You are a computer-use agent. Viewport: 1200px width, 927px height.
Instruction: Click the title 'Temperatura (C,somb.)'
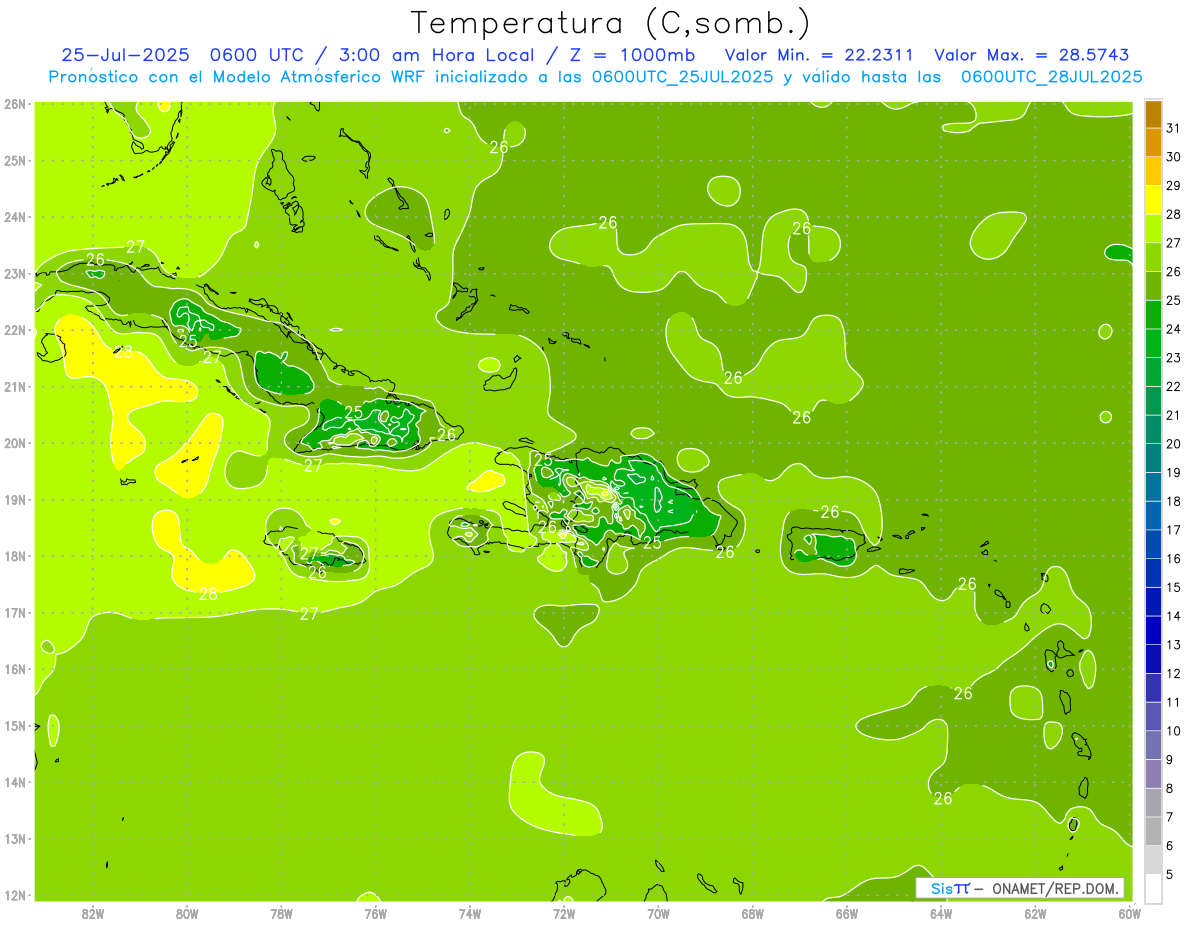click(x=610, y=22)
